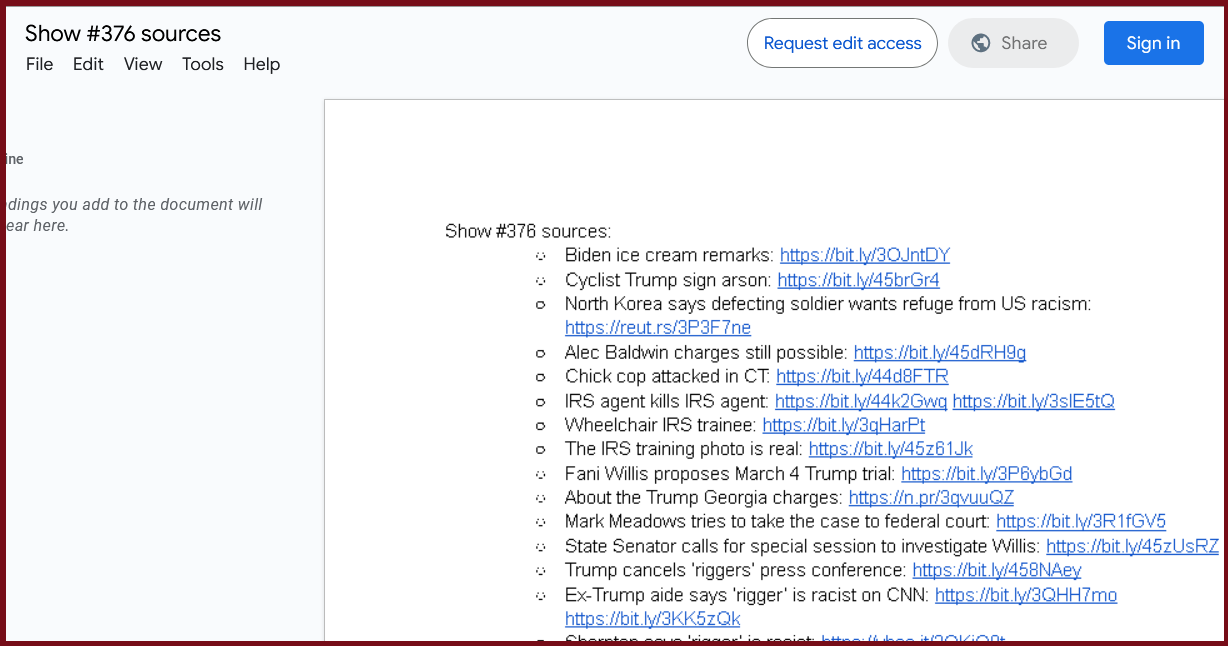The width and height of the screenshot is (1228, 646).
Task: Click text 'Ex-Trump aide says rigger is racist'
Action: [x=747, y=595]
